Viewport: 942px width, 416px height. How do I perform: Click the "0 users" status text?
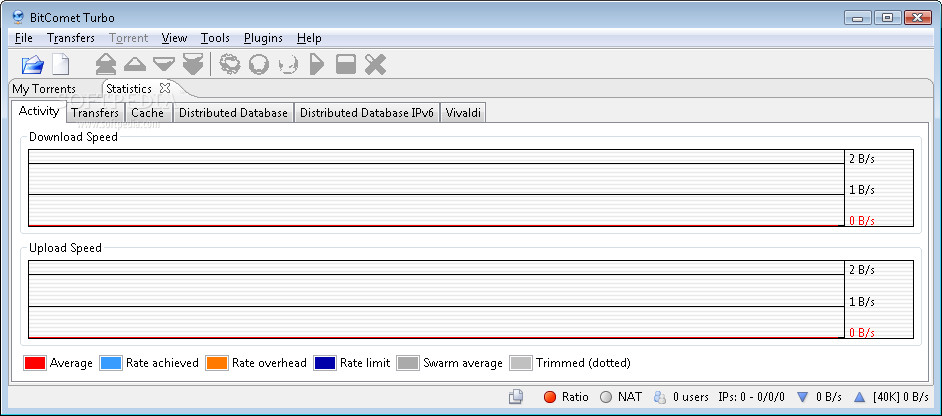point(691,397)
